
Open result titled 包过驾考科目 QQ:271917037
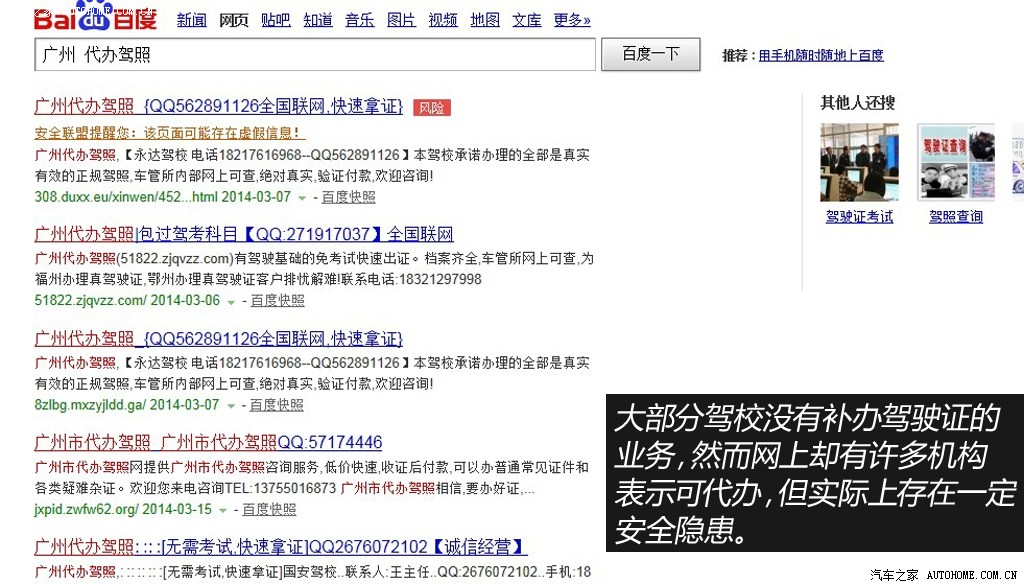click(x=244, y=234)
